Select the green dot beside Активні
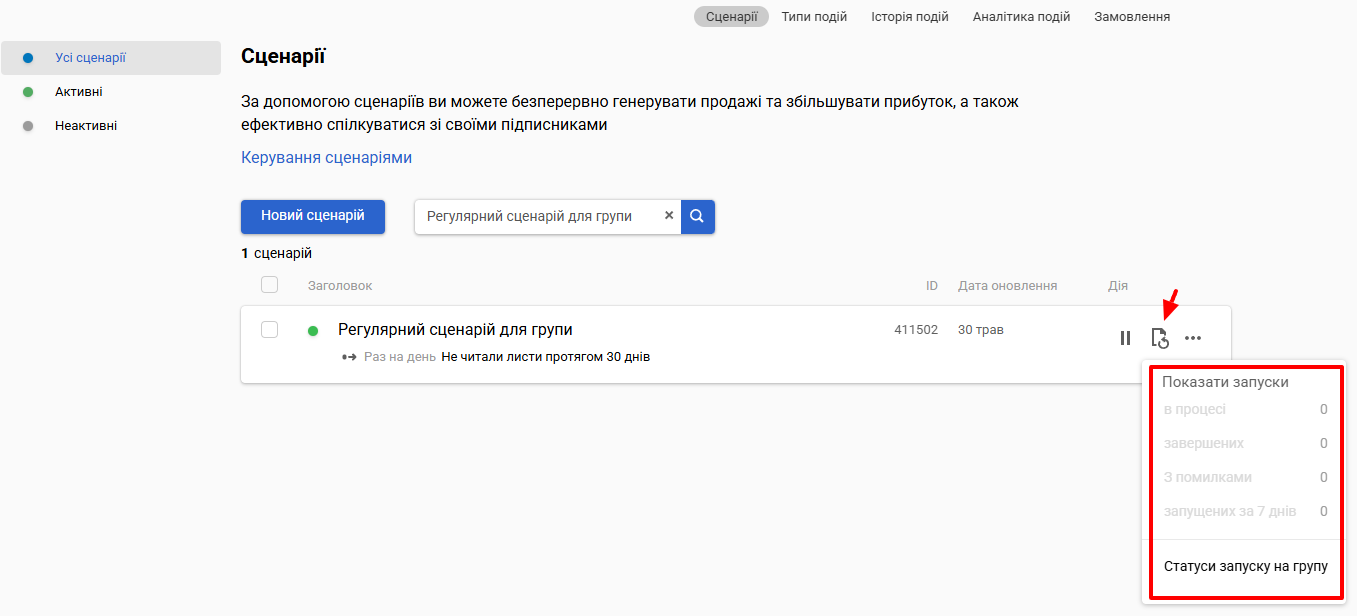1357x616 pixels. tap(28, 92)
